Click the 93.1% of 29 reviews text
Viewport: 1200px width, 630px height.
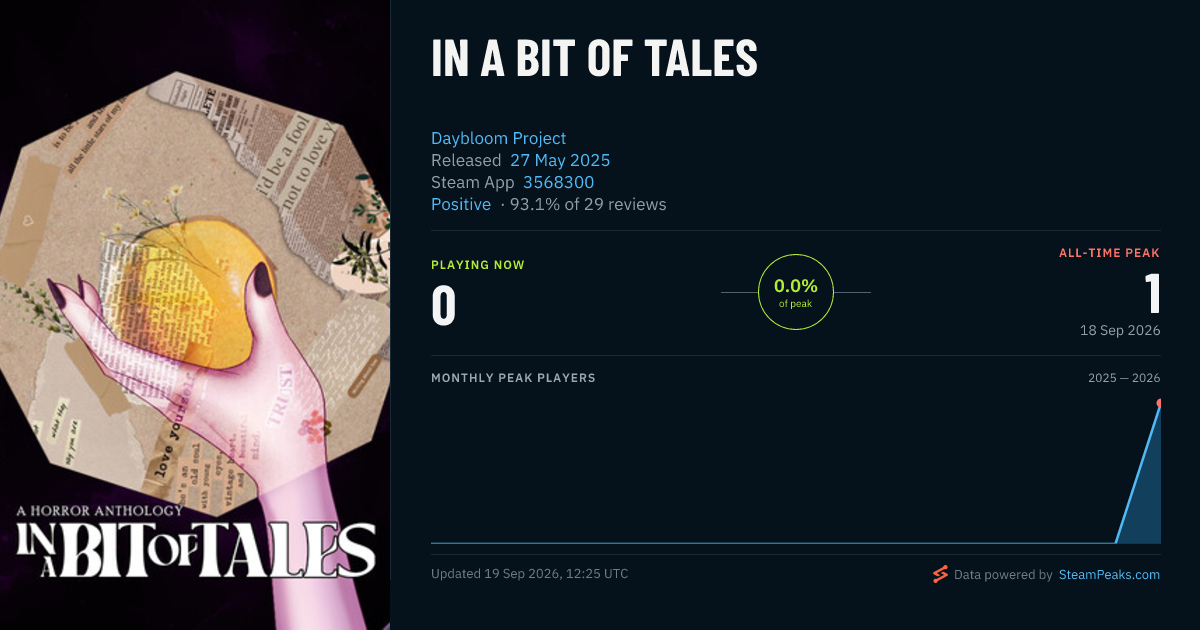[x=588, y=204]
